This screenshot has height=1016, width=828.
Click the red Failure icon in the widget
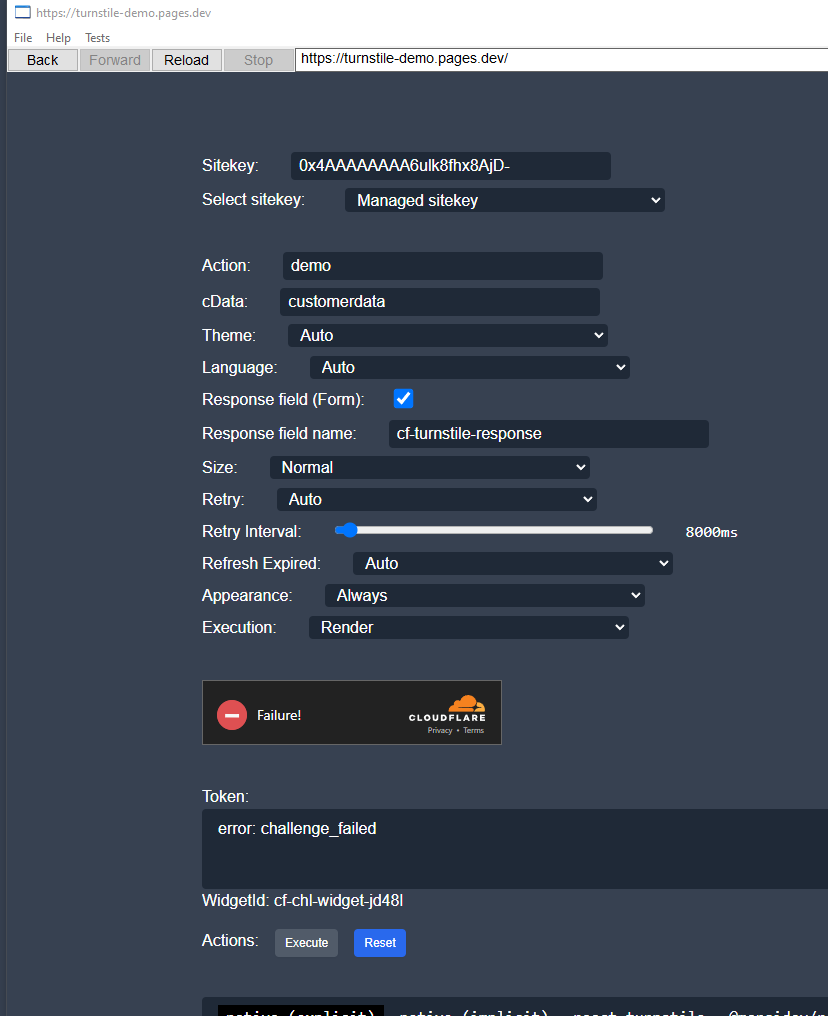point(231,714)
